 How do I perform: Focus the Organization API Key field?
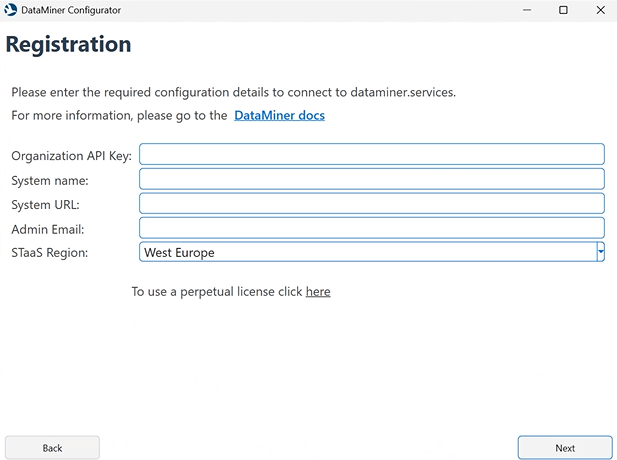(x=372, y=154)
